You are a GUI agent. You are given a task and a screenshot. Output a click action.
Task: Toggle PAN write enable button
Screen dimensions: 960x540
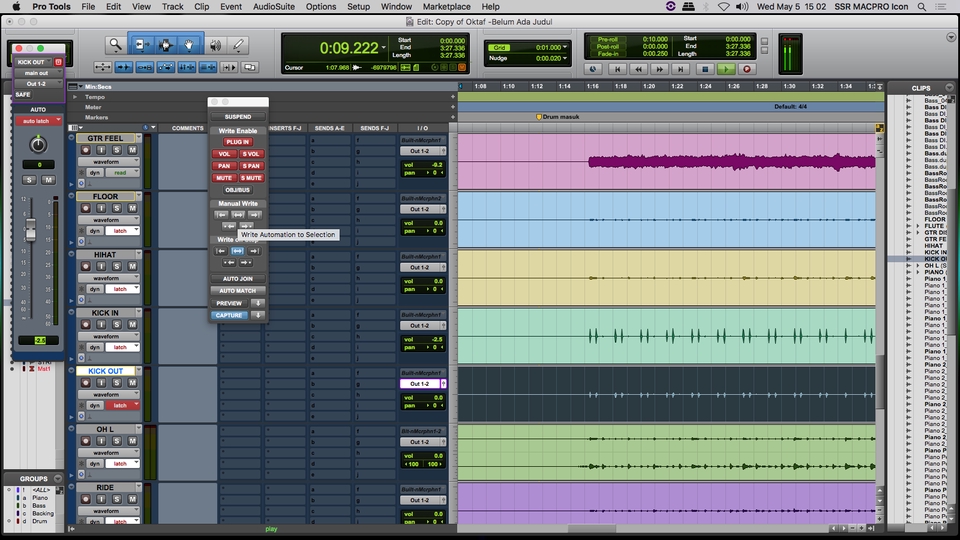pos(224,166)
